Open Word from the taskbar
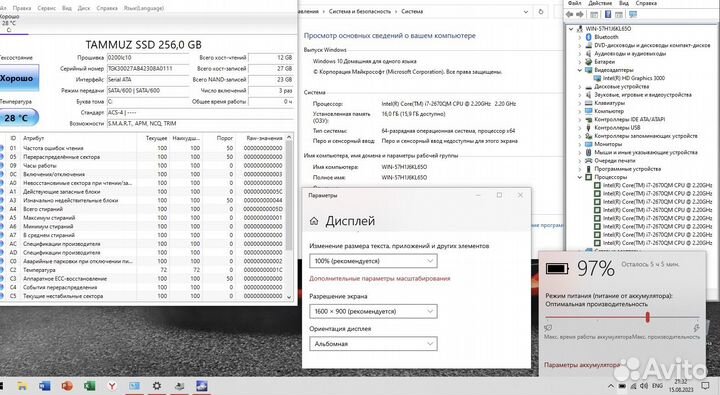This screenshot has height=395, width=720. pos(45,386)
